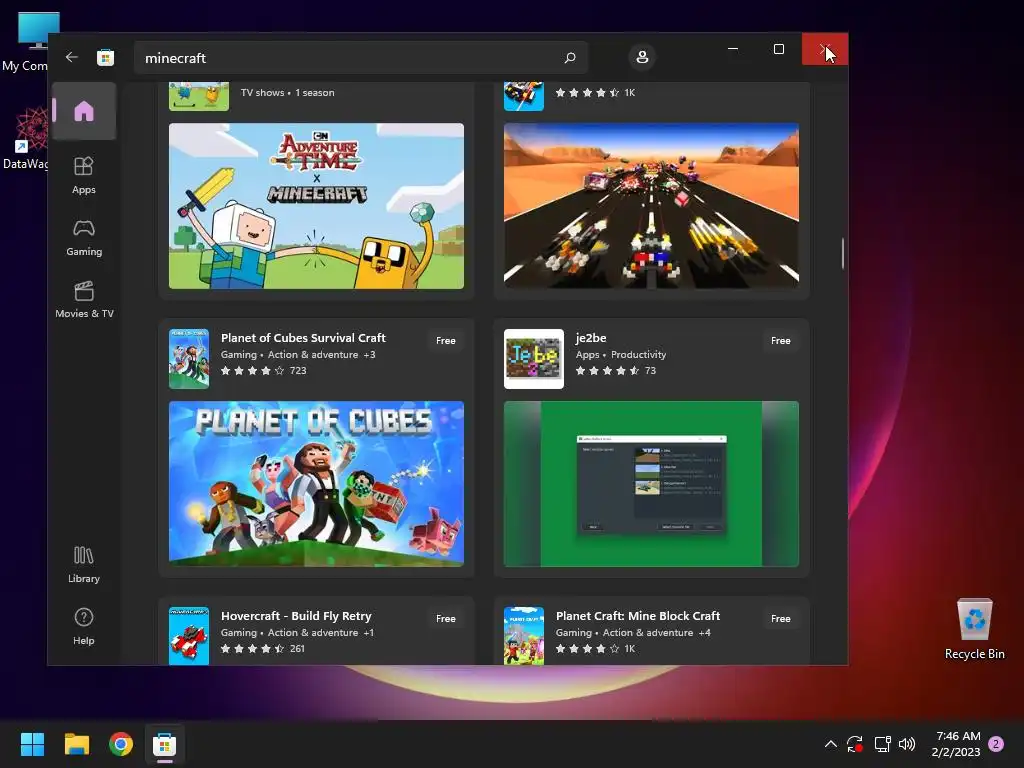Open Help in the sidebar
Viewport: 1024px width, 768px height.
(x=84, y=627)
